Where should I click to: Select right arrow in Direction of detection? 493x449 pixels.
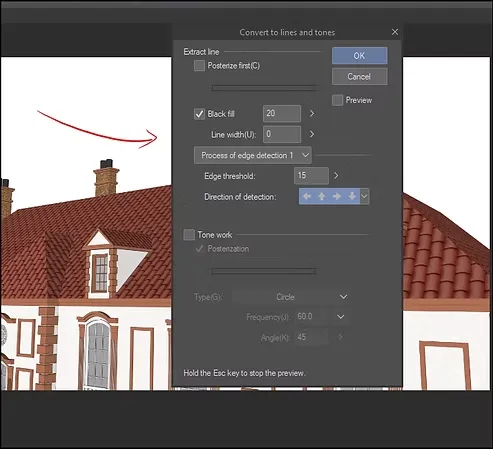tap(337, 196)
